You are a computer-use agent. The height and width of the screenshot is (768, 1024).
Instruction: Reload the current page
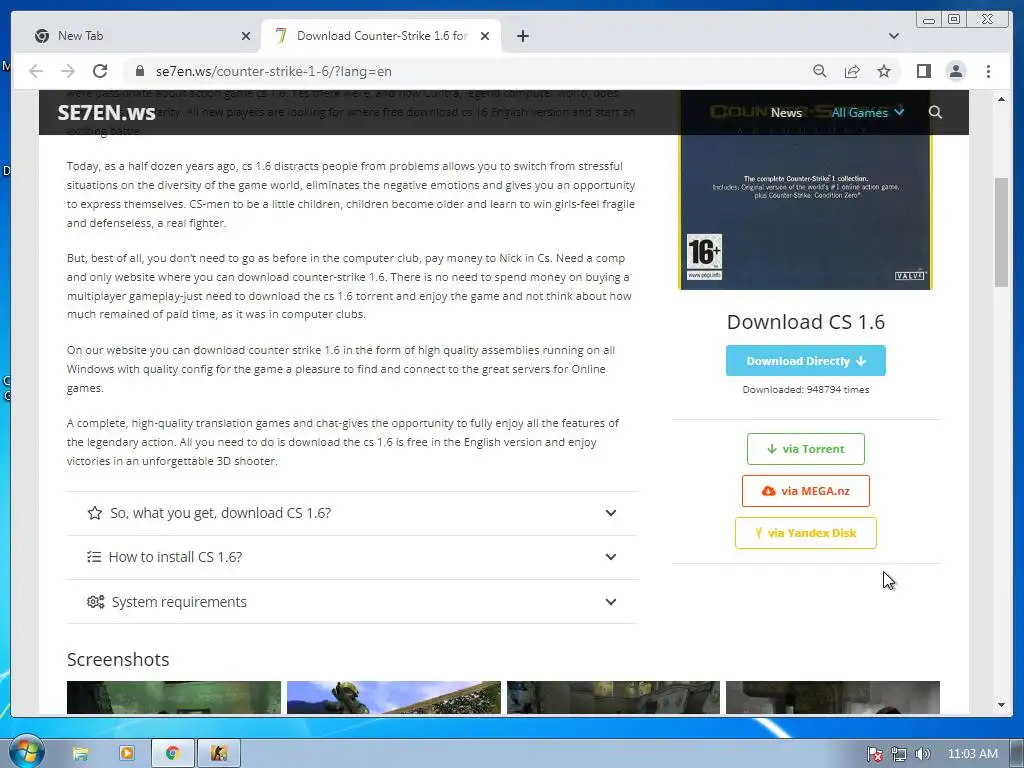100,71
